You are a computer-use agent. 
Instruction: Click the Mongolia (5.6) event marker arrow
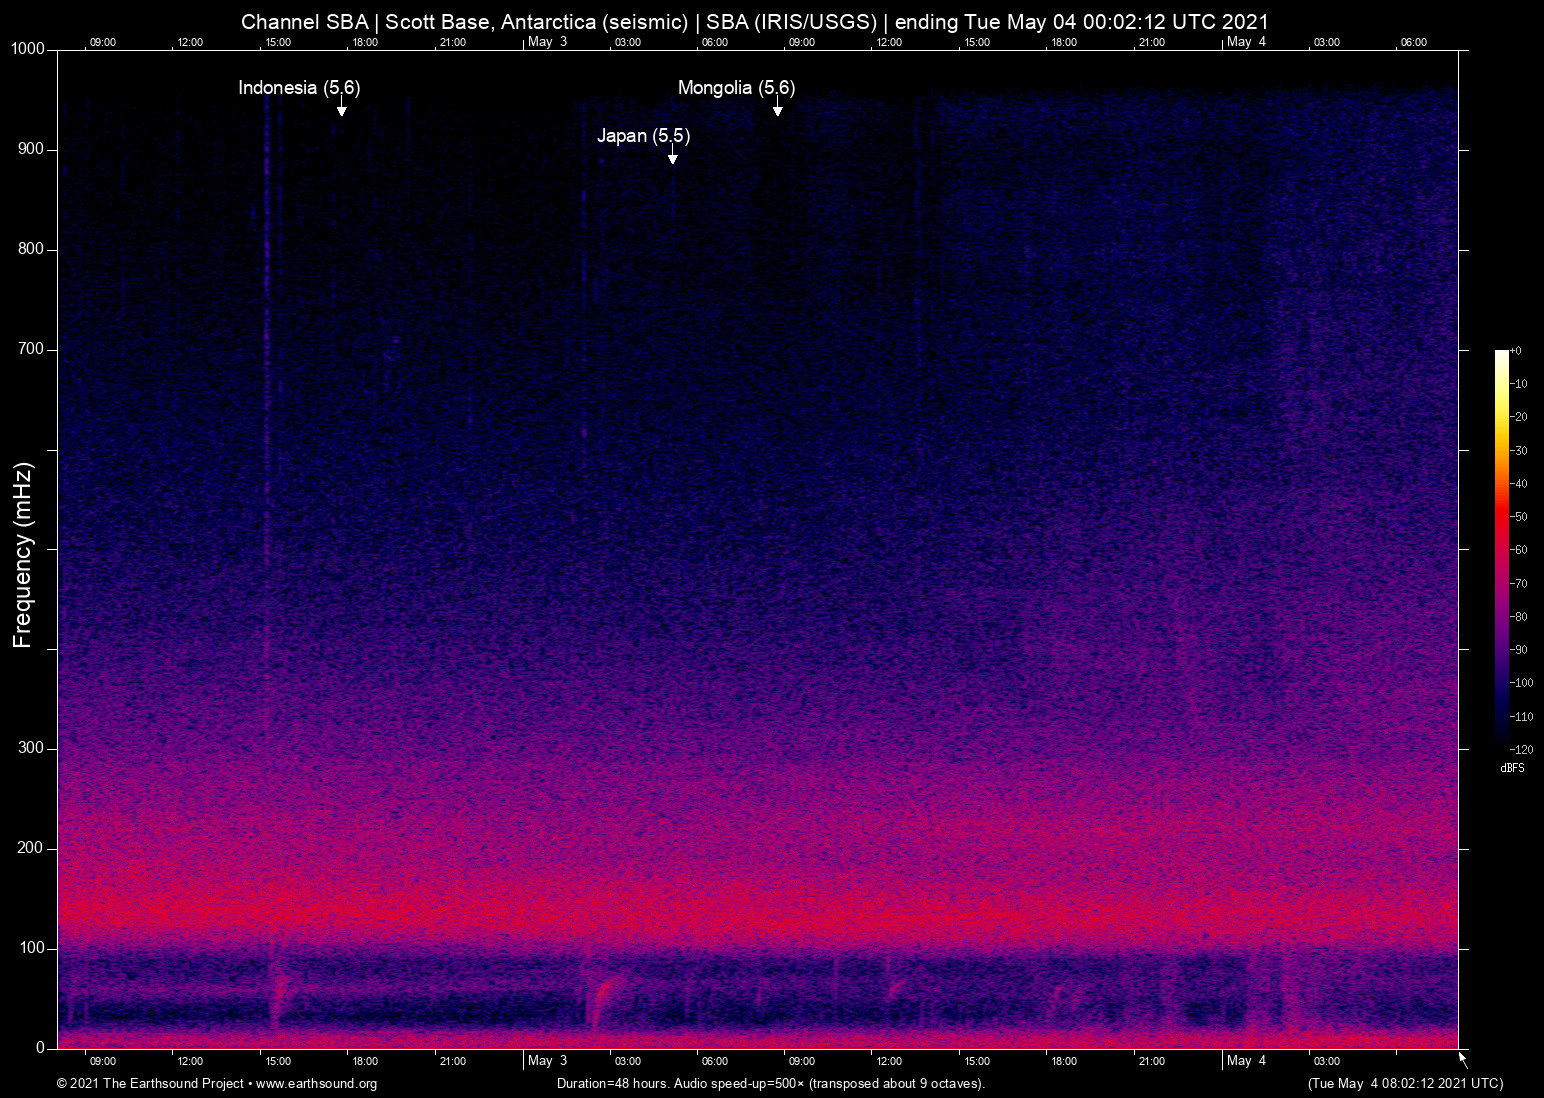click(778, 110)
